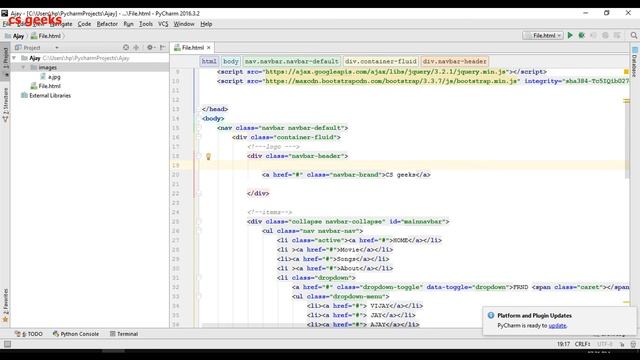Open Project panel gear settings

click(x=150, y=47)
